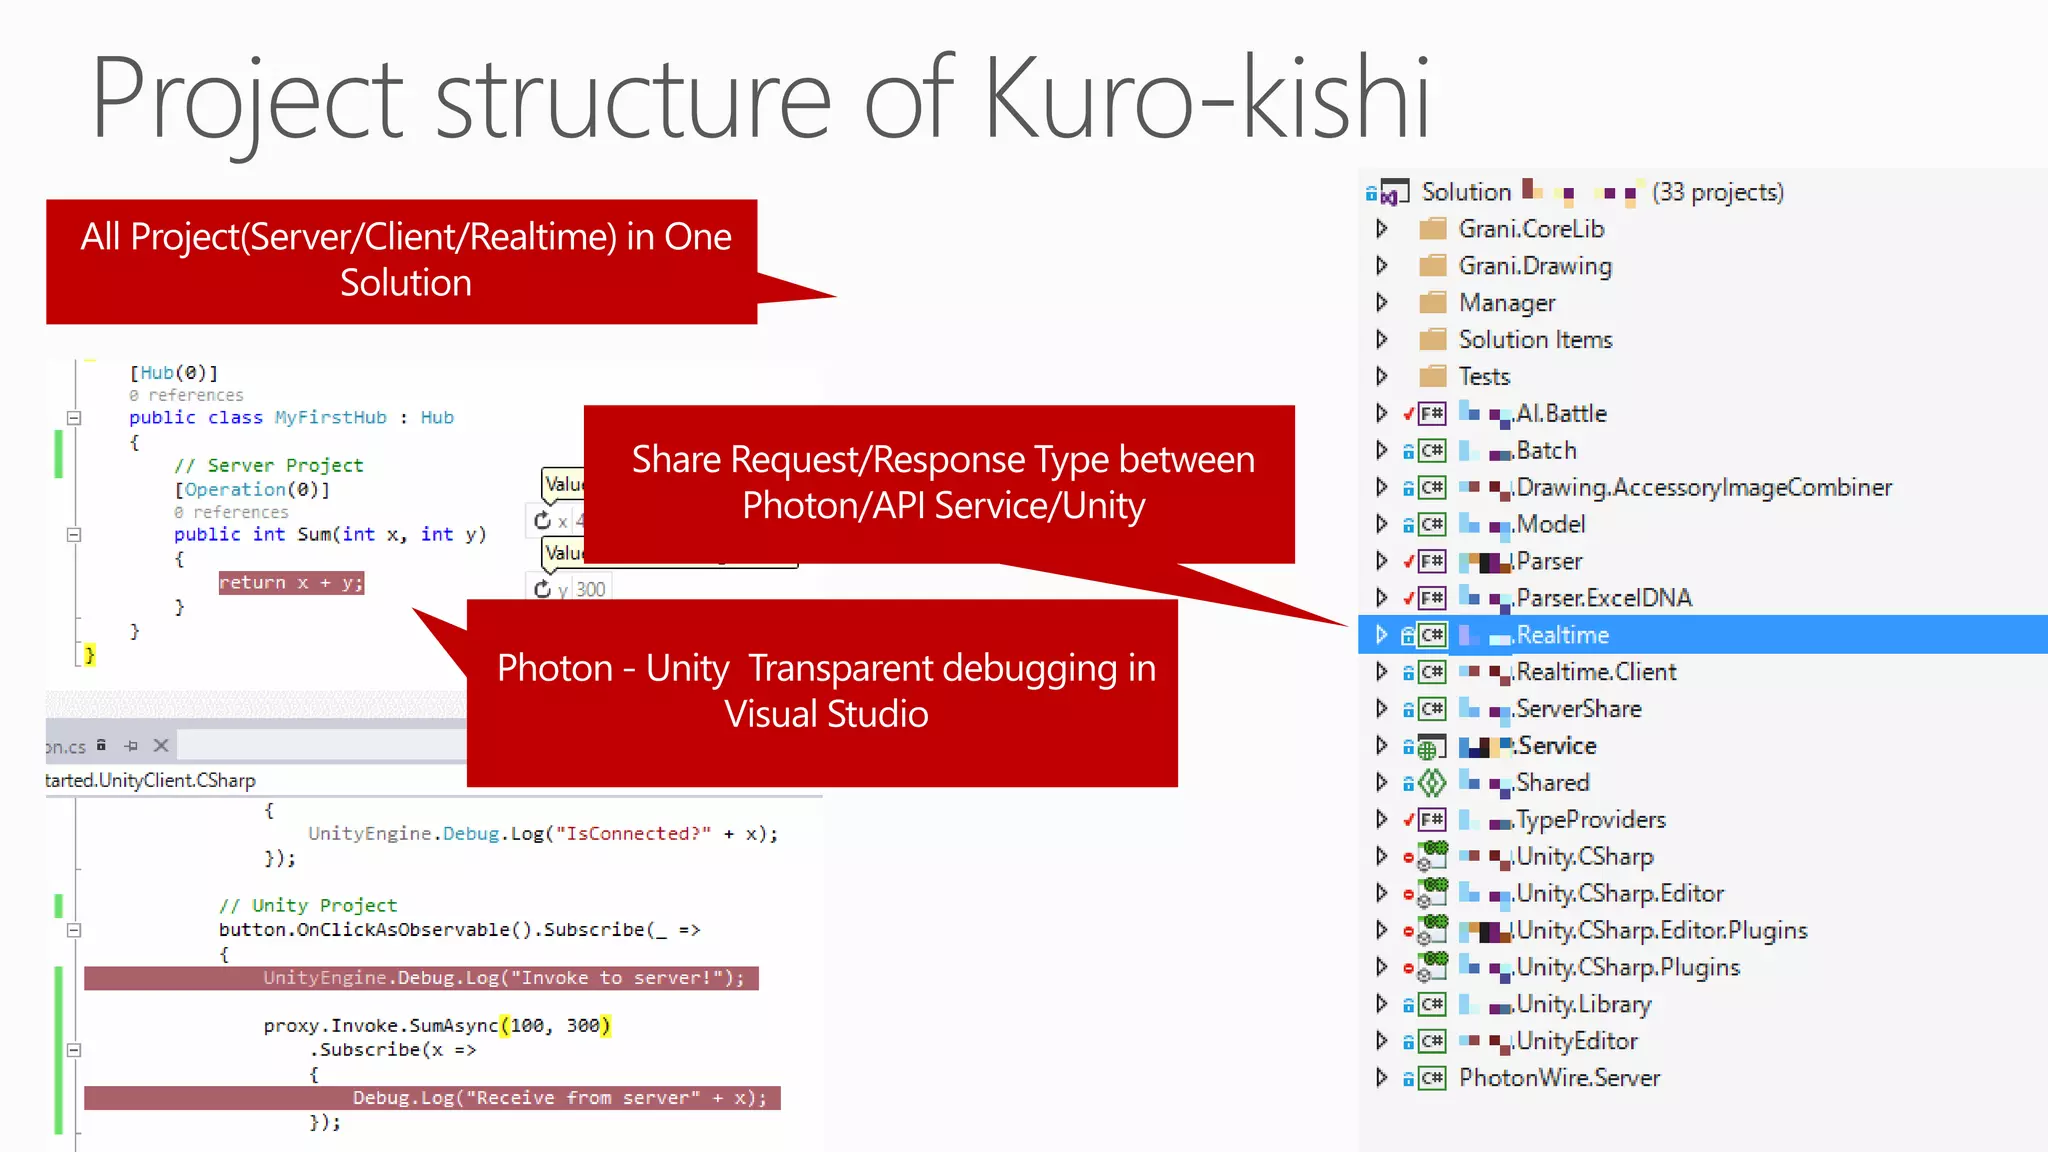This screenshot has height=1152, width=2048.
Task: Select the Realtime.Client project entry
Action: coord(1595,672)
